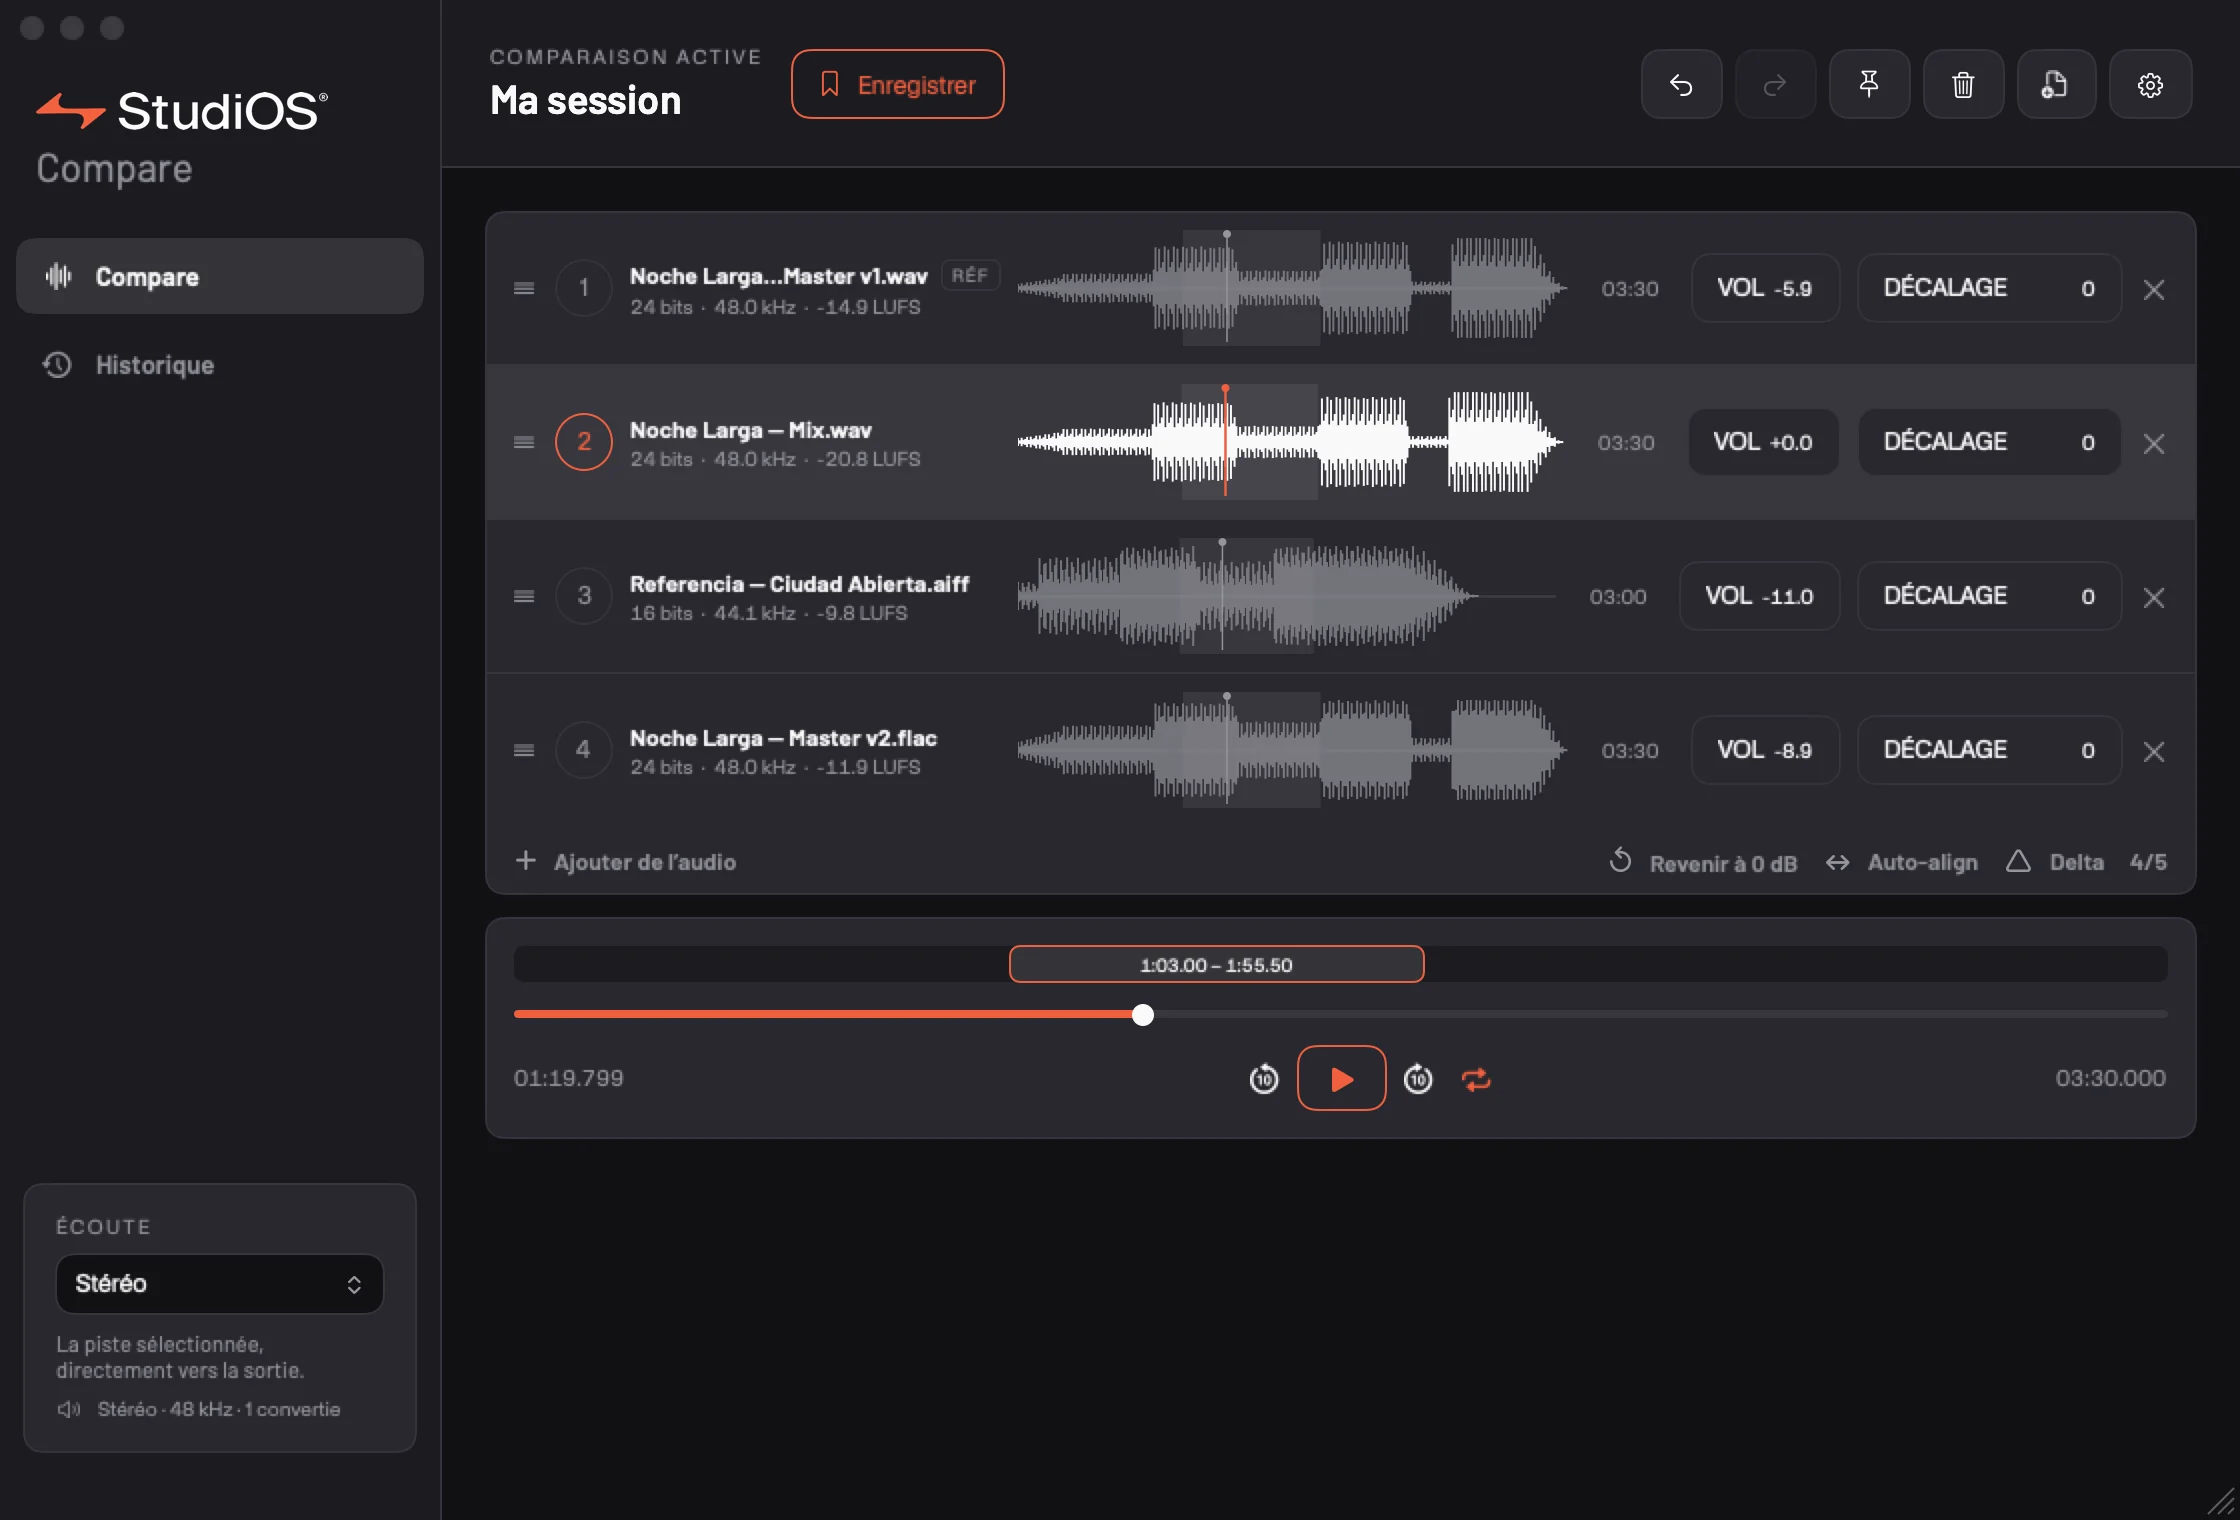Image resolution: width=2240 pixels, height=1520 pixels.
Task: Open settings with the gear icon
Action: click(2150, 85)
